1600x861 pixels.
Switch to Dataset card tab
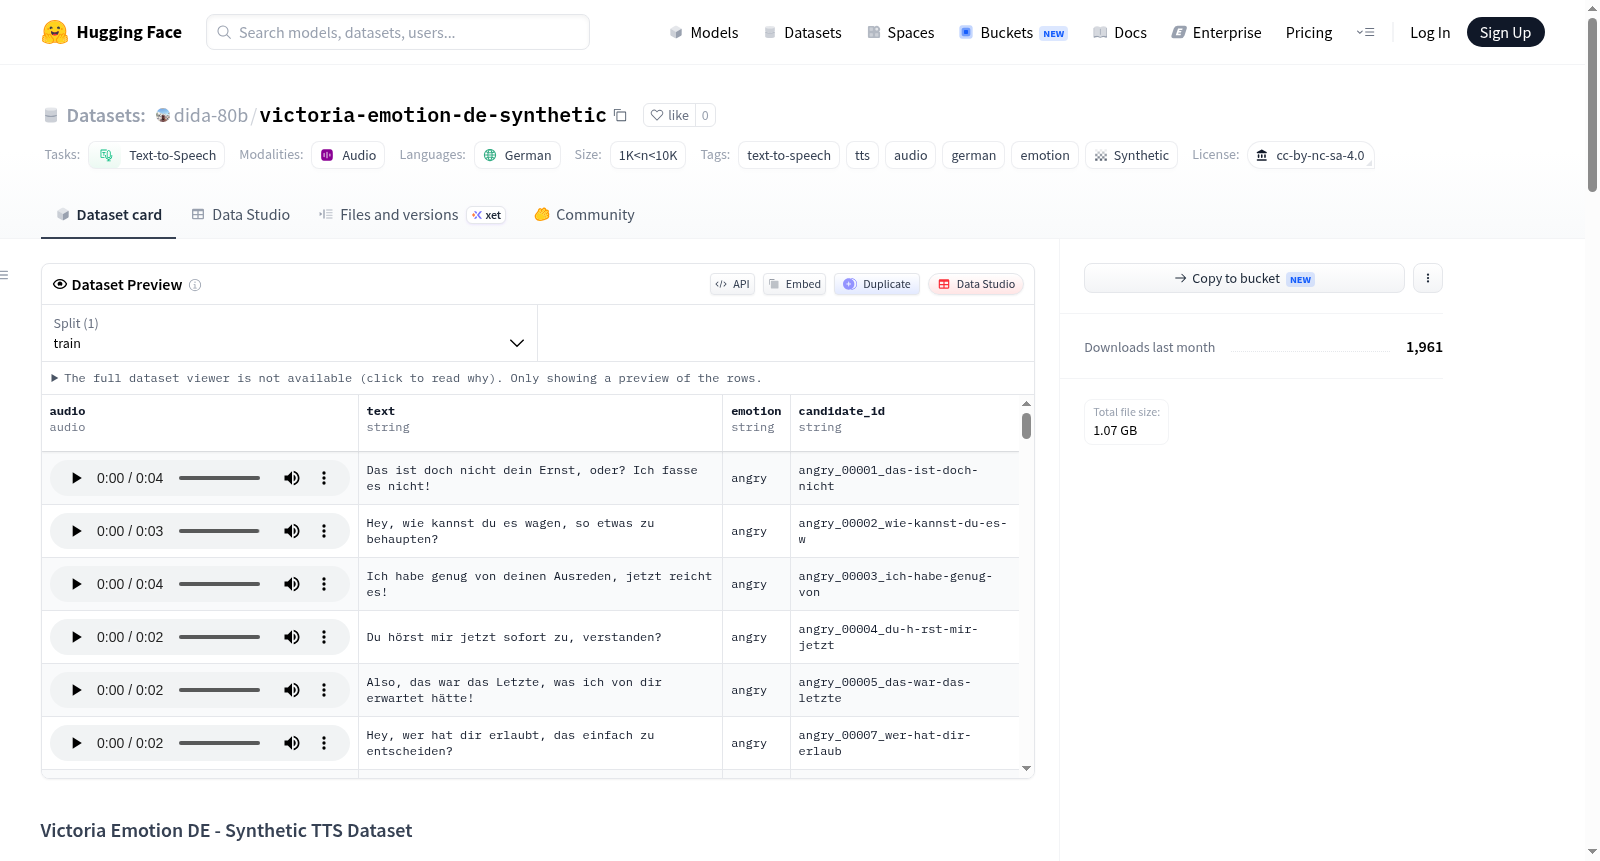coord(109,215)
